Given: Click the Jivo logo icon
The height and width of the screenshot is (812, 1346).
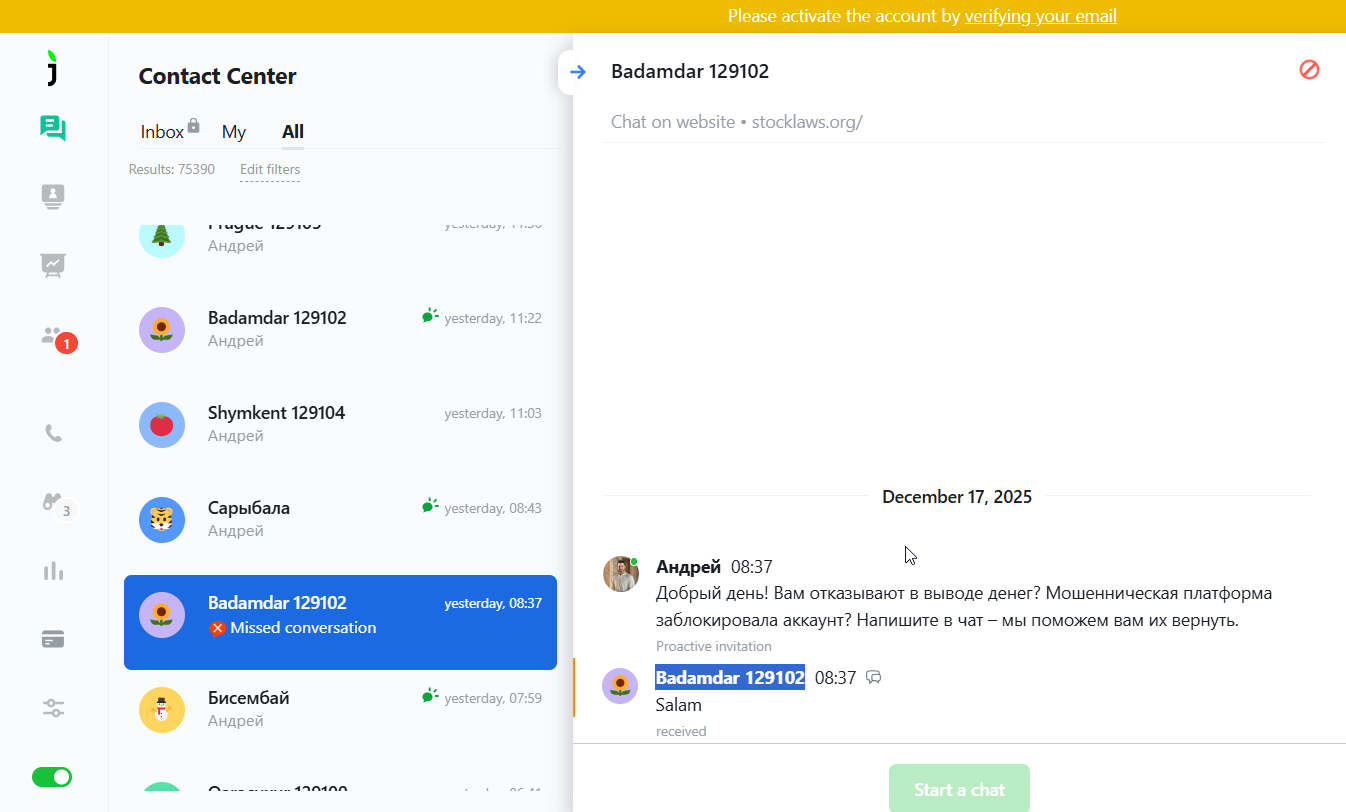Looking at the screenshot, I should tap(53, 67).
